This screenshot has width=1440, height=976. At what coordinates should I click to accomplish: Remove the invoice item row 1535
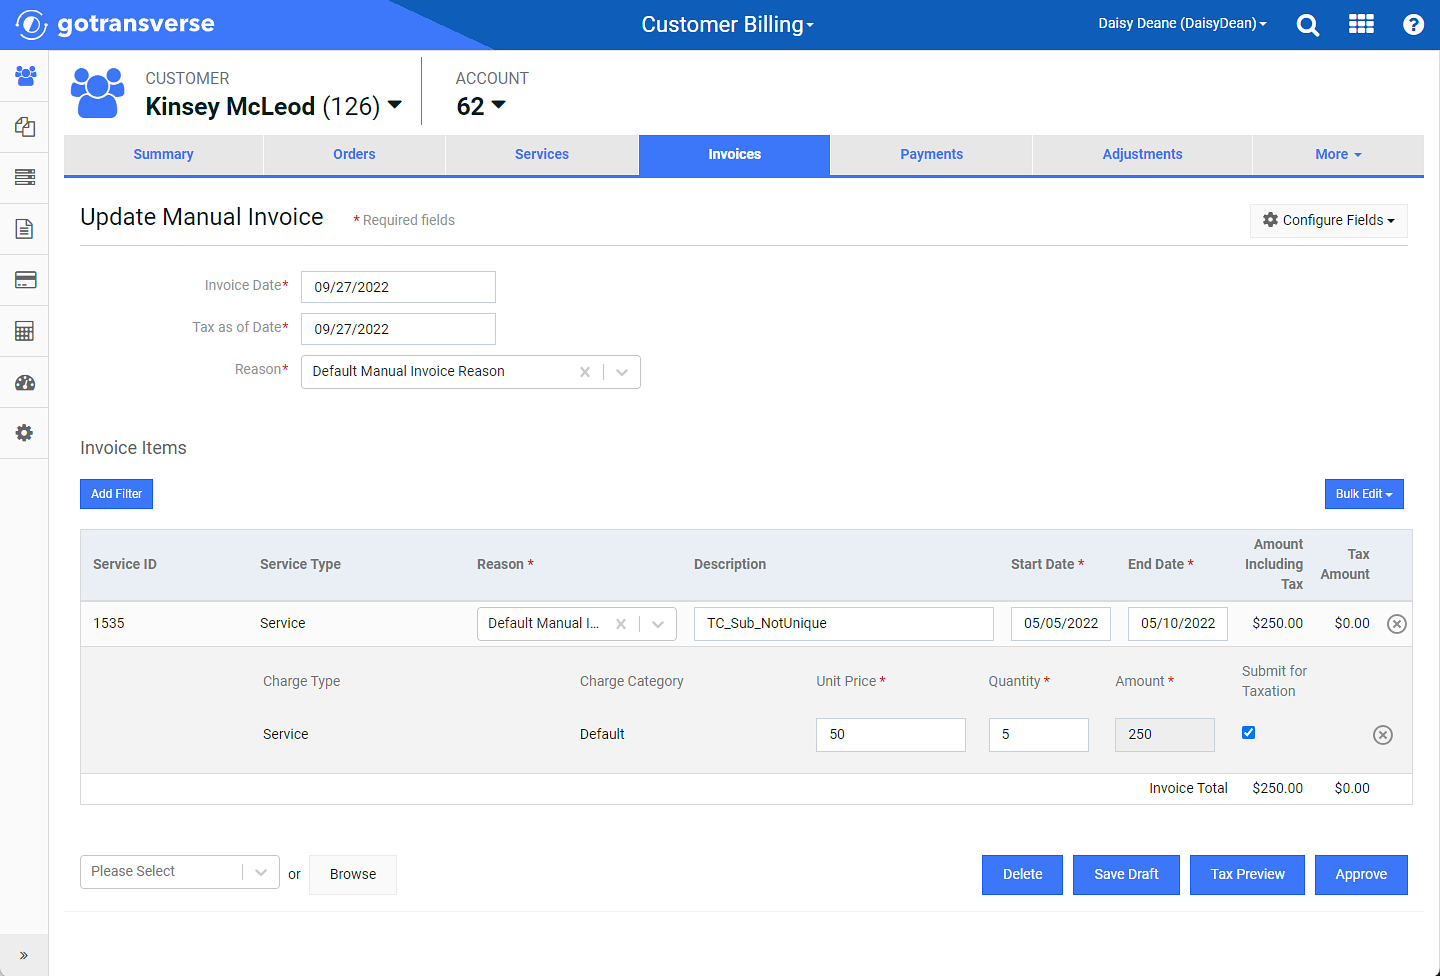pos(1397,624)
